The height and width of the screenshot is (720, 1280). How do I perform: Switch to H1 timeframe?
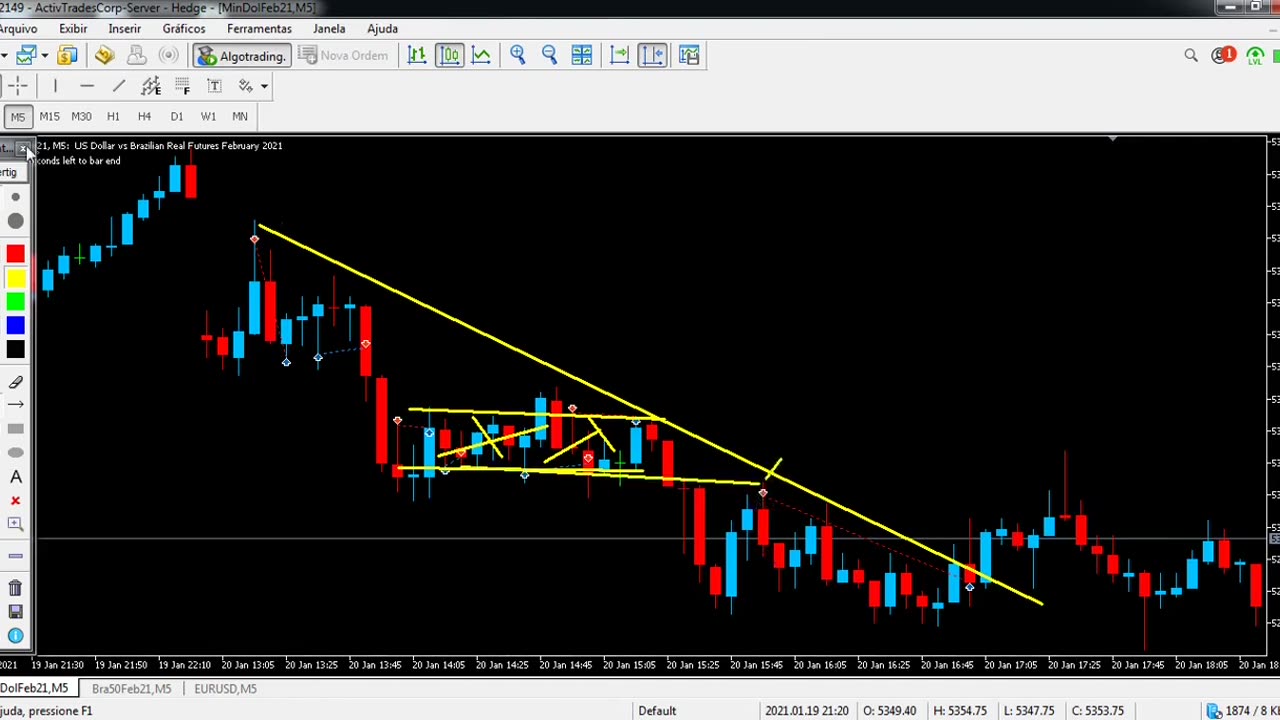[x=113, y=116]
